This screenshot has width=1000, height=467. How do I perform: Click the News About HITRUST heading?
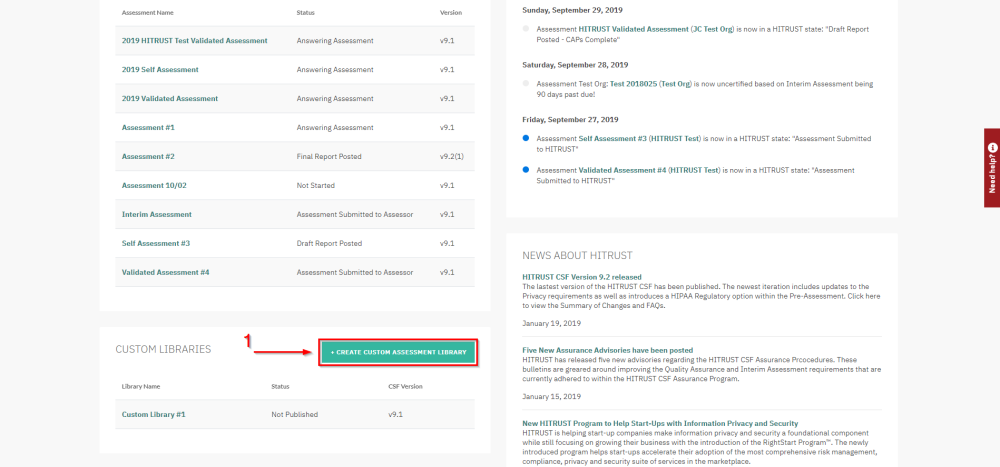pos(577,255)
